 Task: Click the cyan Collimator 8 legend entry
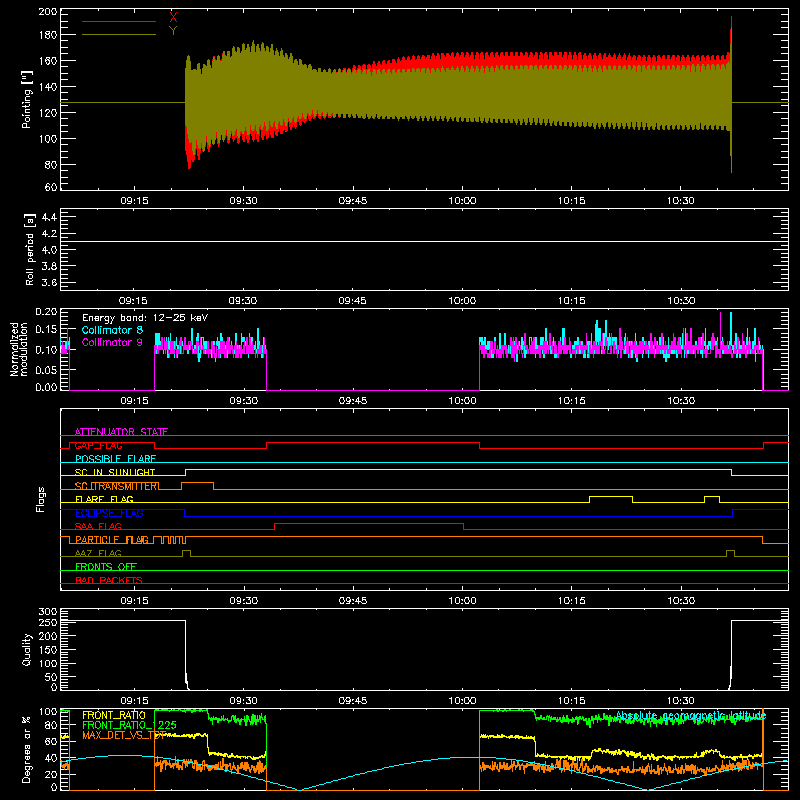click(x=112, y=330)
